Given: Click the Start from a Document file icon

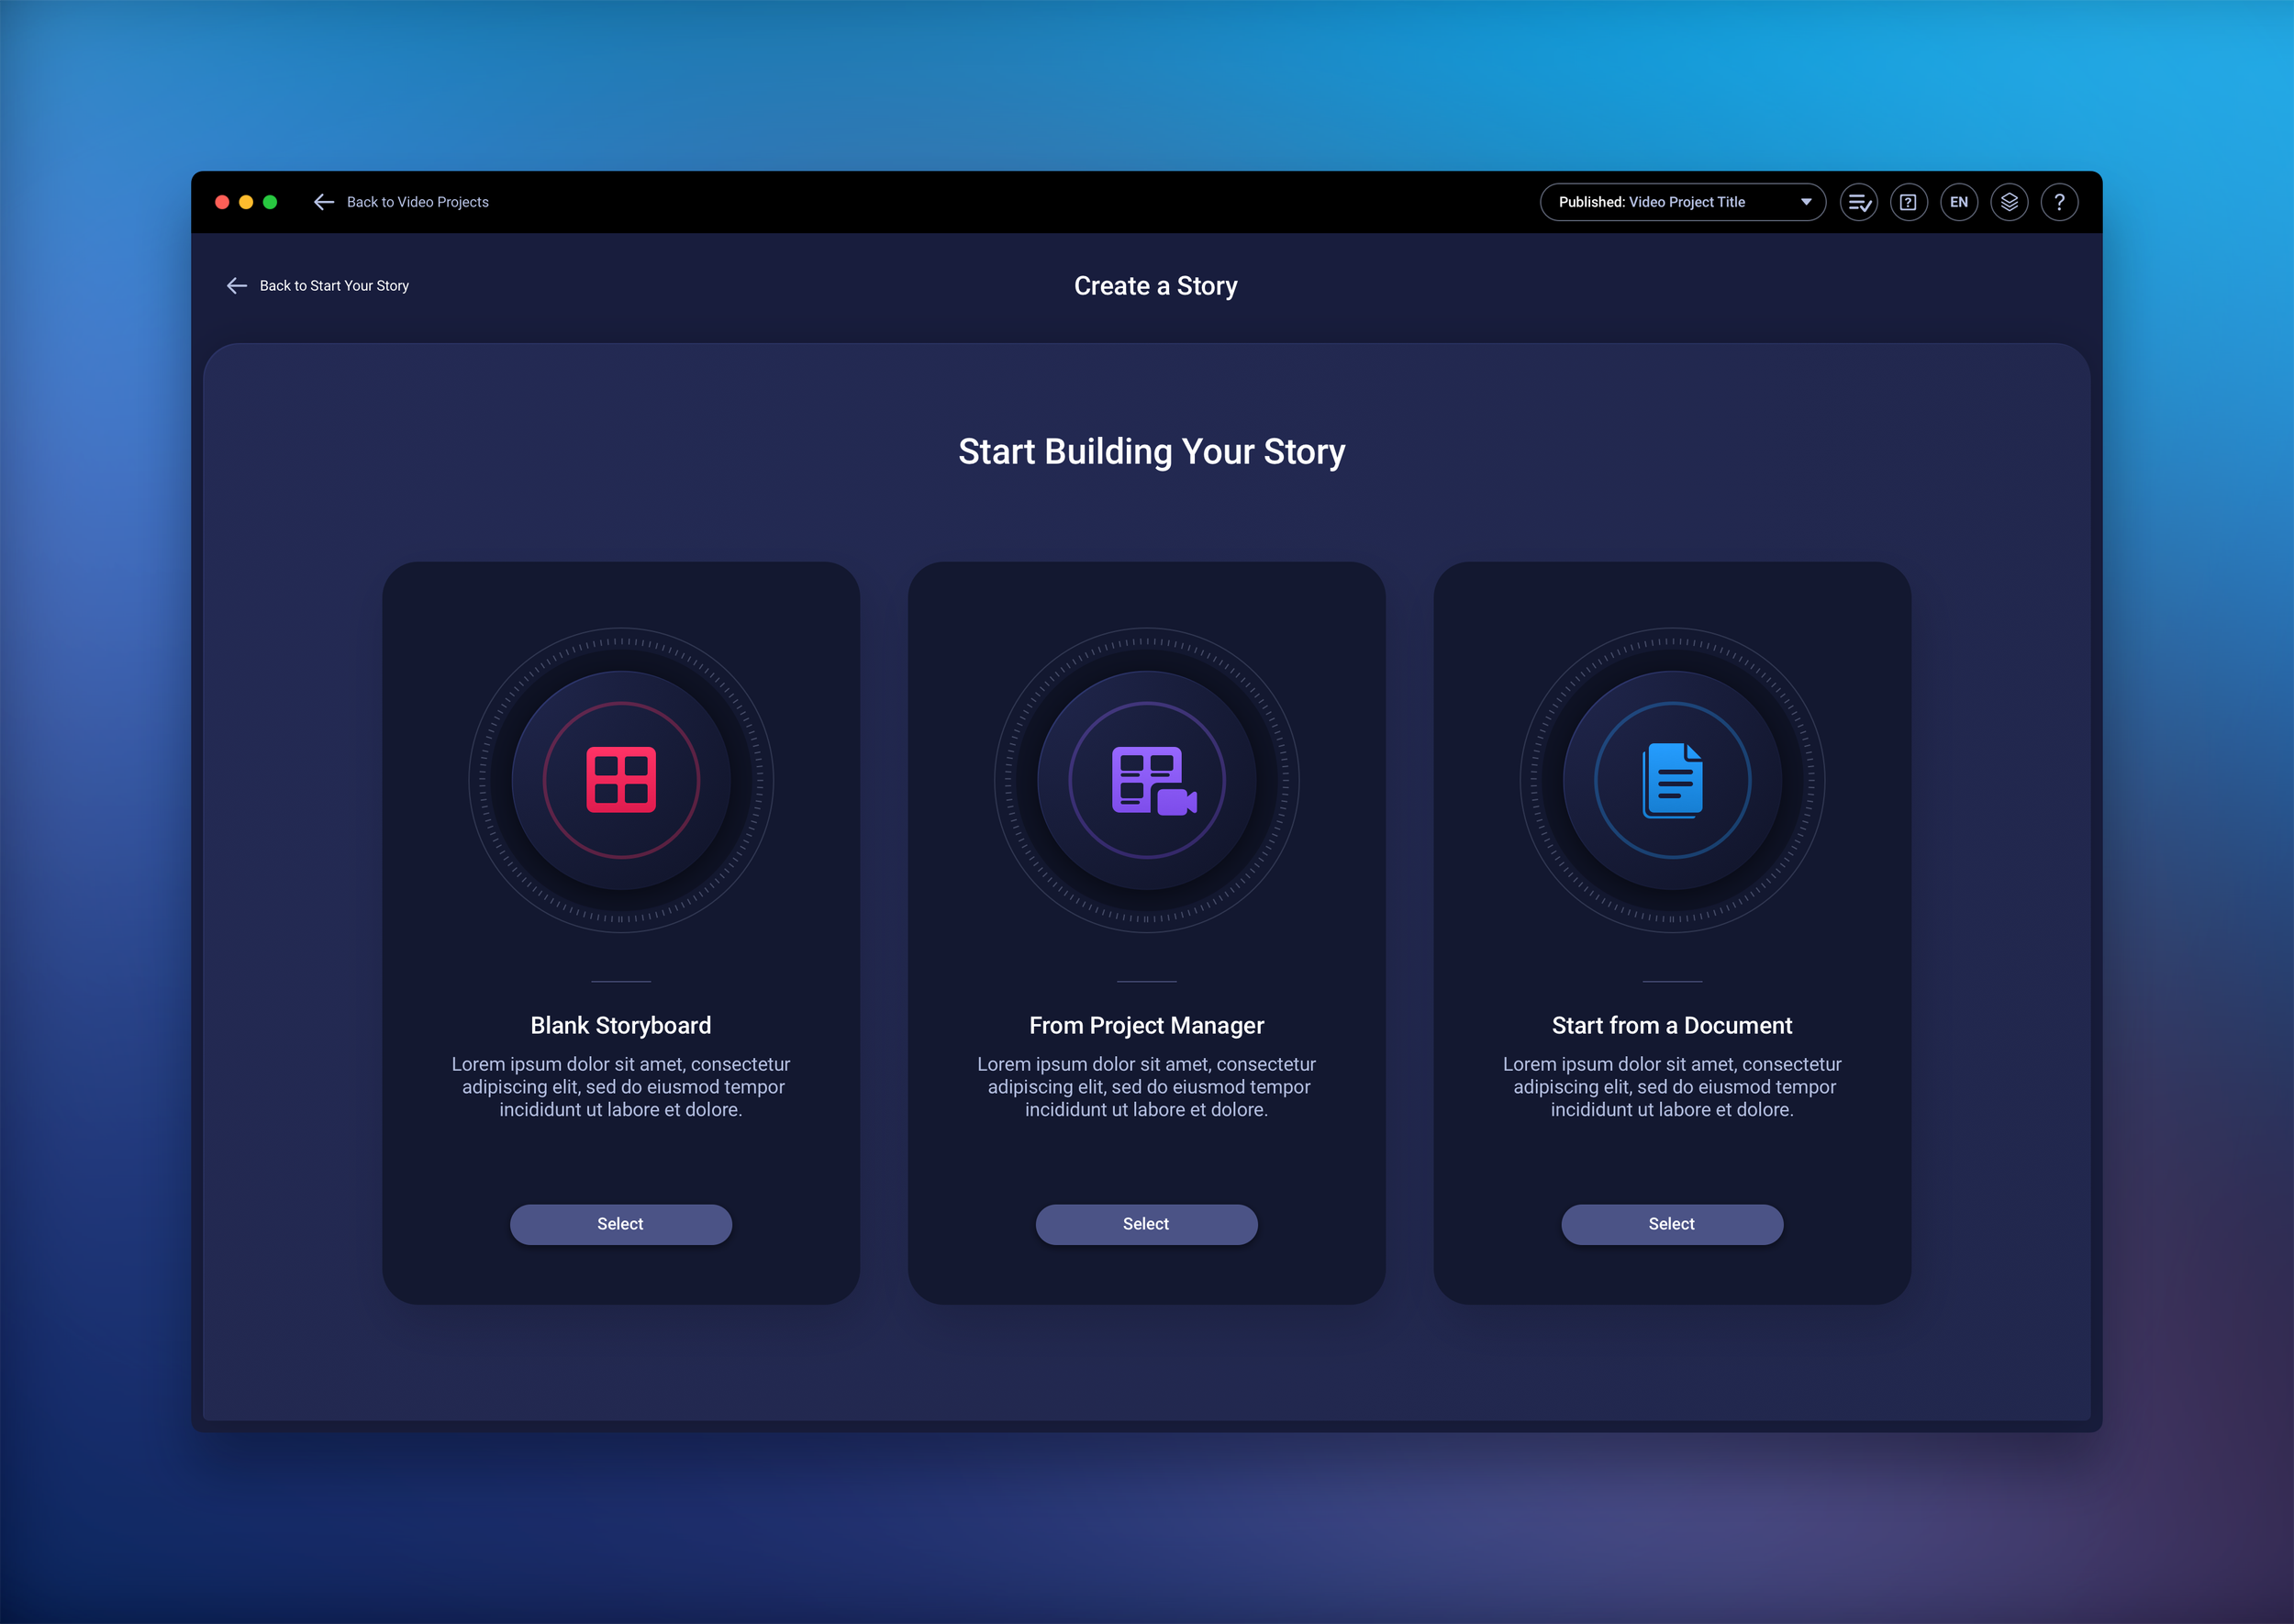Looking at the screenshot, I should [x=1671, y=782].
